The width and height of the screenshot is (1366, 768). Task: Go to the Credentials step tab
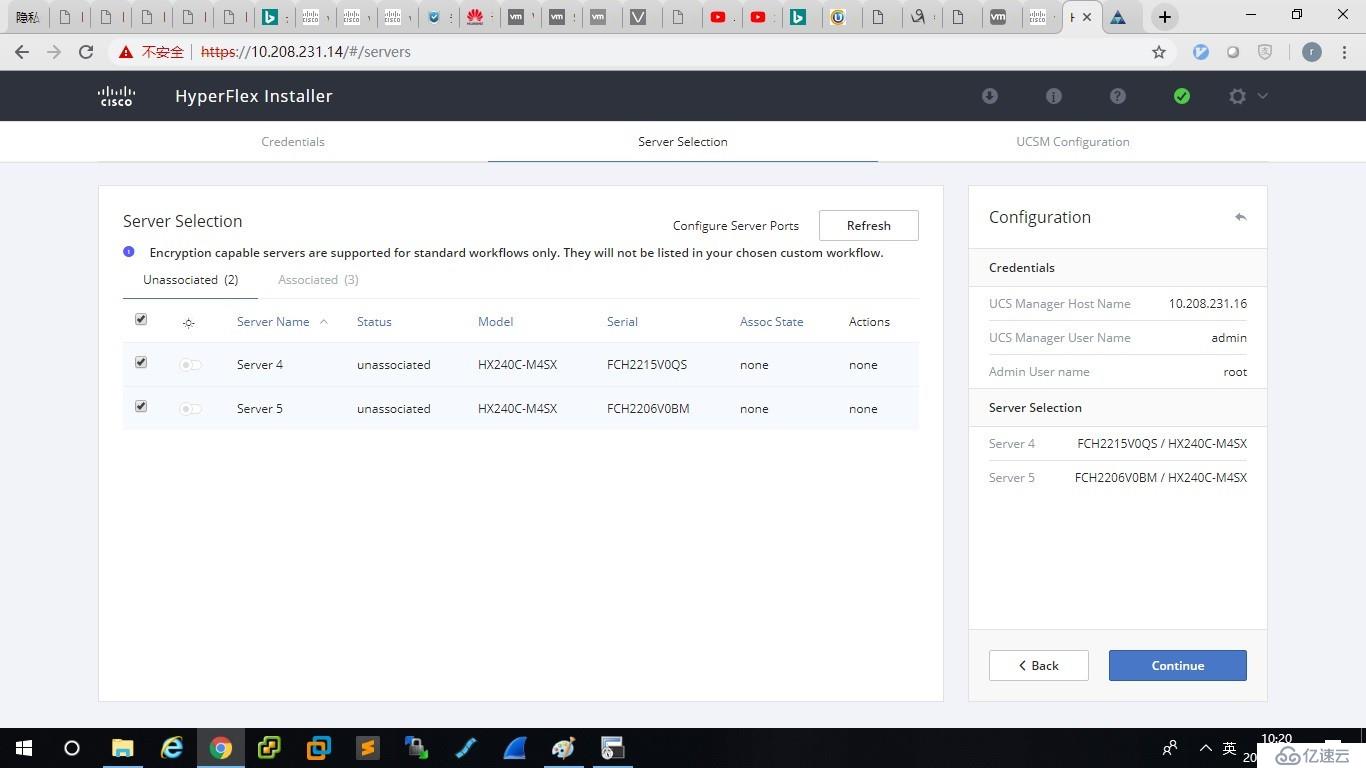click(293, 142)
